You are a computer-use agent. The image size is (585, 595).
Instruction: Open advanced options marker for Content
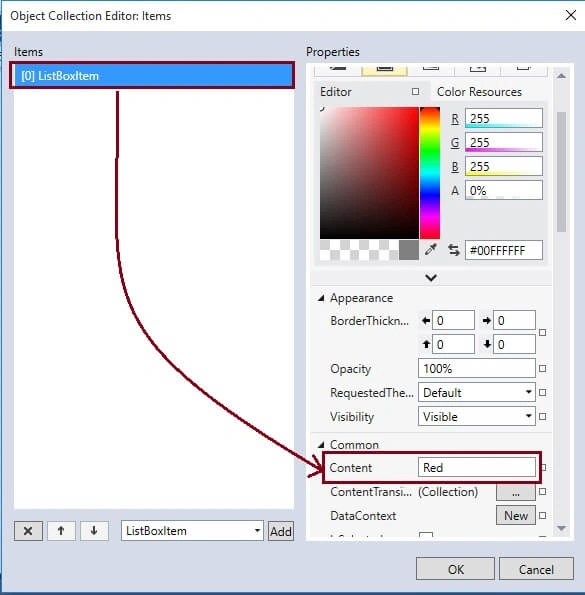tap(543, 468)
